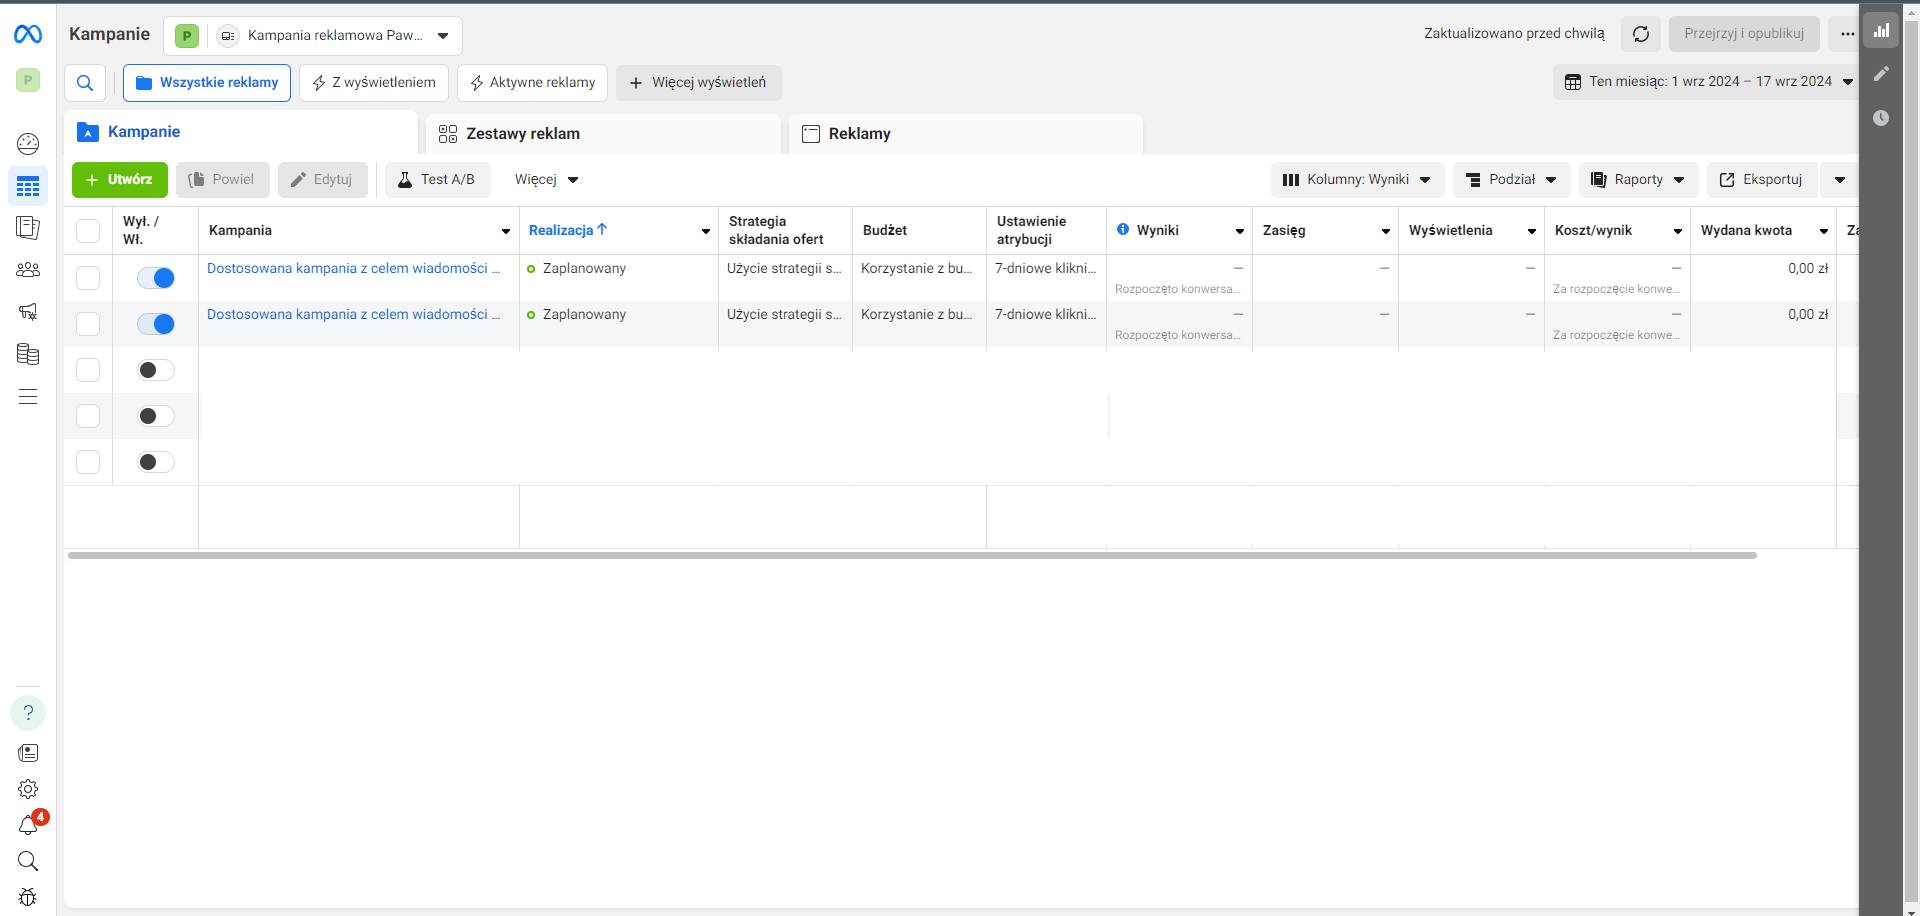The image size is (1920, 916).
Task: Open the charts panel icon
Action: pyautogui.click(x=1882, y=31)
